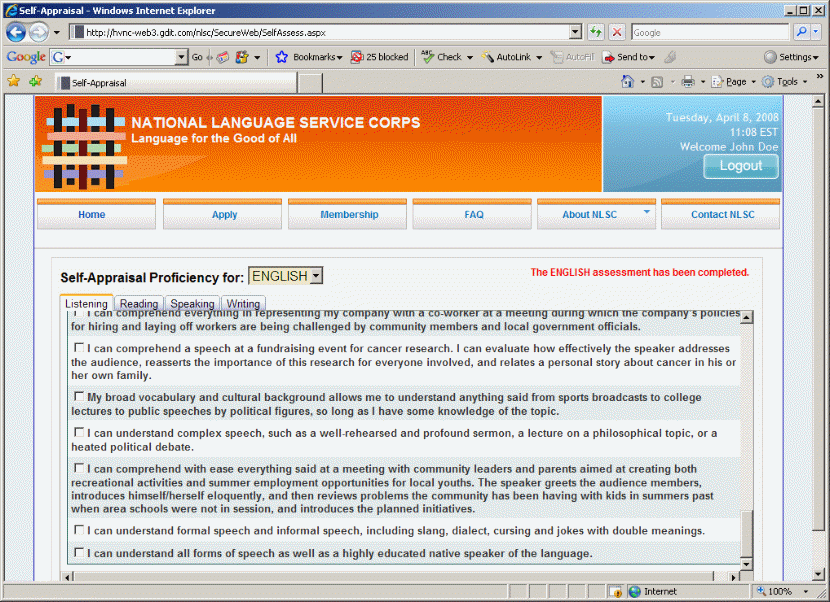This screenshot has height=602, width=830.
Task: Switch to the Speaking tab
Action: (192, 304)
